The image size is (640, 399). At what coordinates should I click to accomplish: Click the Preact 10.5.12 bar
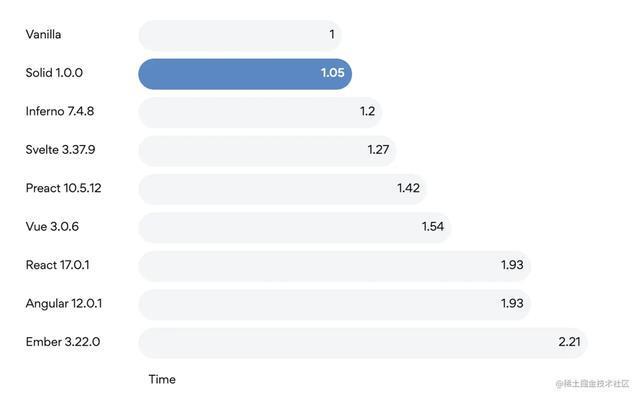(282, 189)
